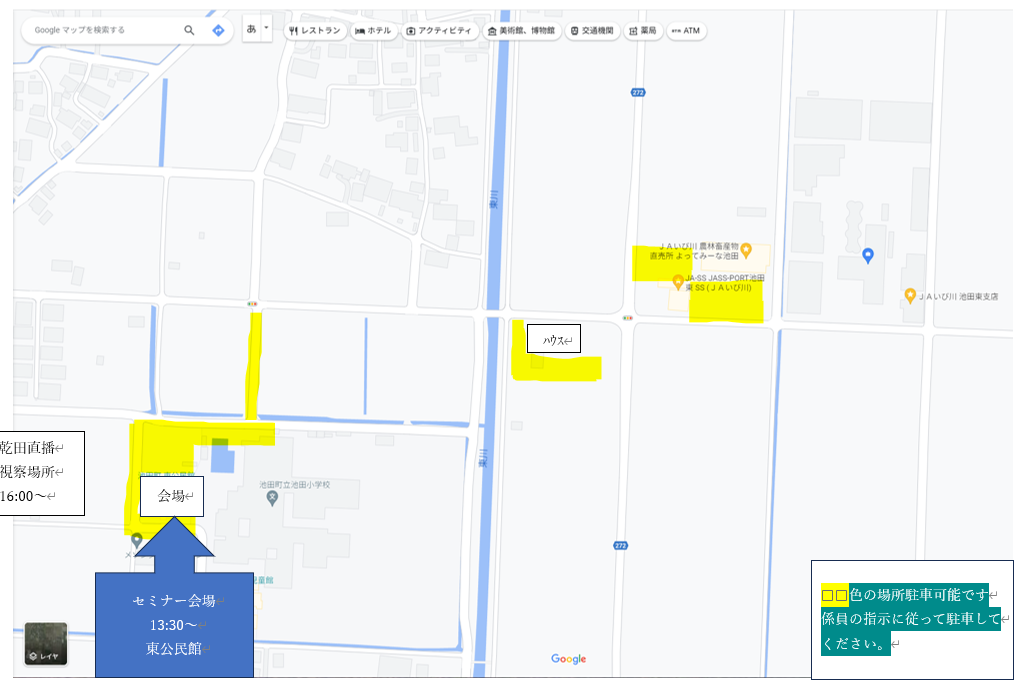Image resolution: width=1026 pixels, height=693 pixels.
Task: Click the JA-SS JASS-PORT gas station marker
Action: point(678,283)
